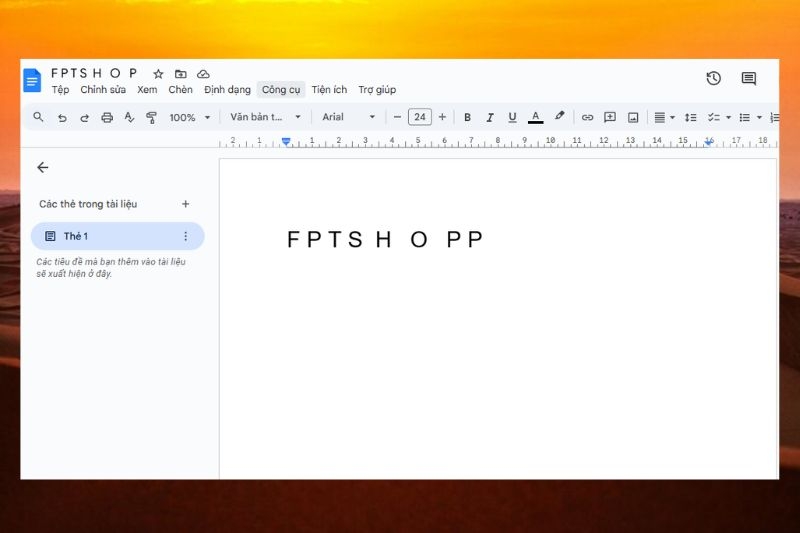Open line and paragraph spacing
This screenshot has height=533, width=800.
click(x=690, y=117)
